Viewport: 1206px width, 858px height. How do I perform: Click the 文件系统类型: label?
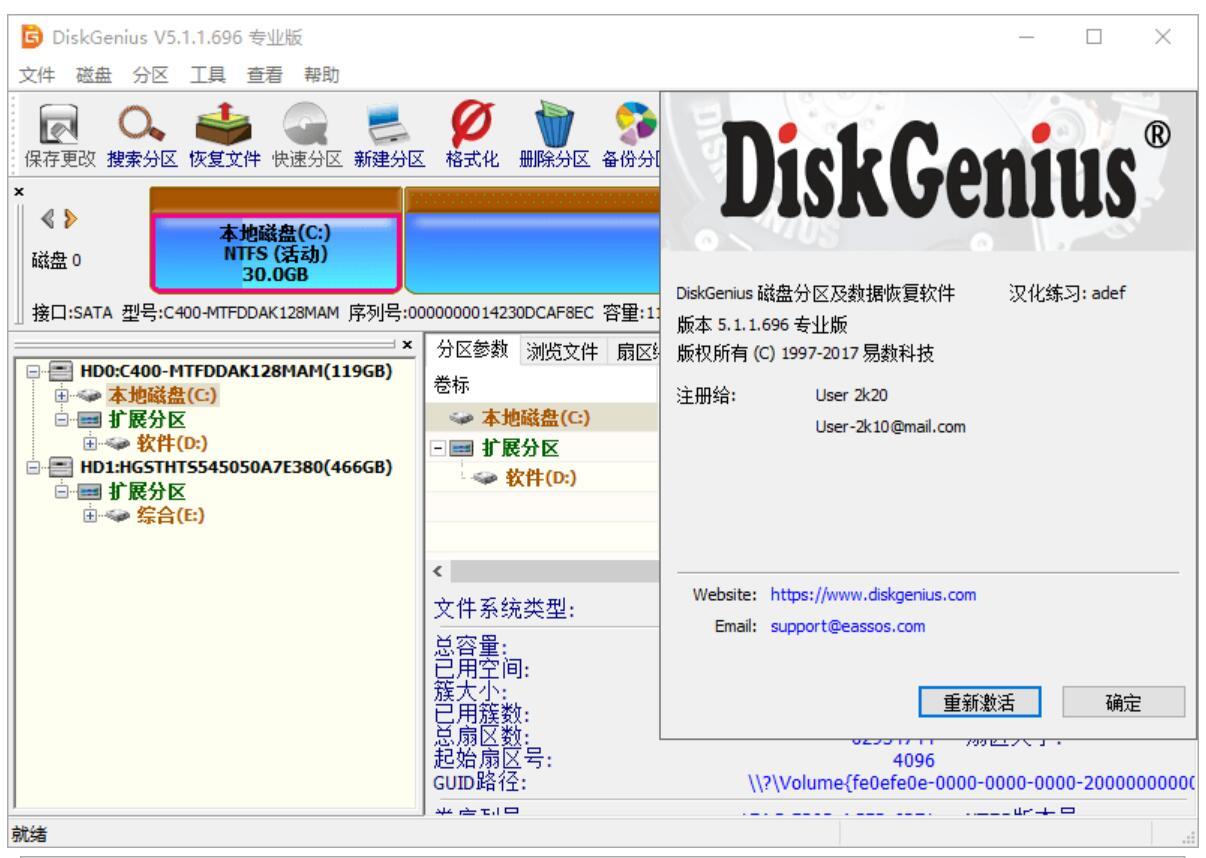503,611
